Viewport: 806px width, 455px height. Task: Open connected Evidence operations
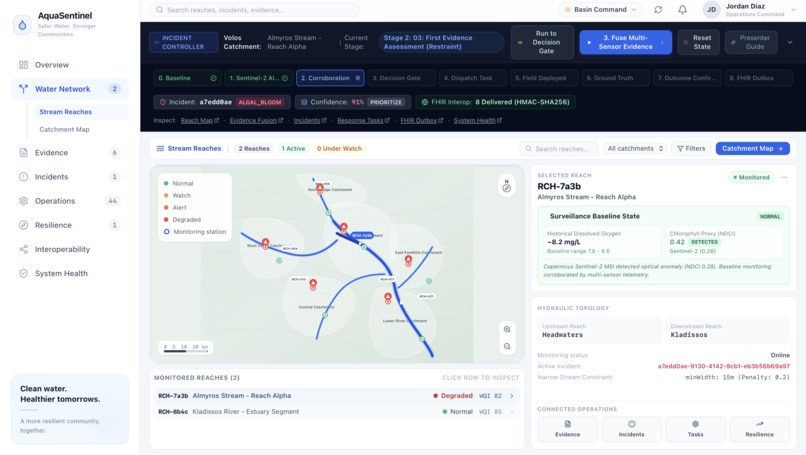pyautogui.click(x=567, y=429)
